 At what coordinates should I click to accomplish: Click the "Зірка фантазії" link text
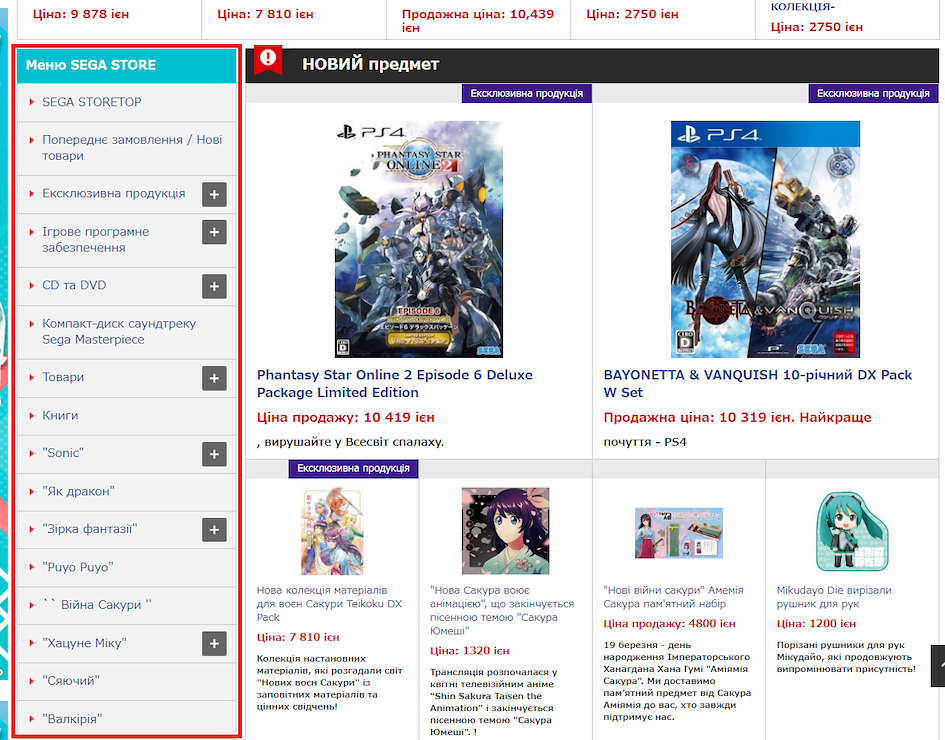tap(90, 529)
